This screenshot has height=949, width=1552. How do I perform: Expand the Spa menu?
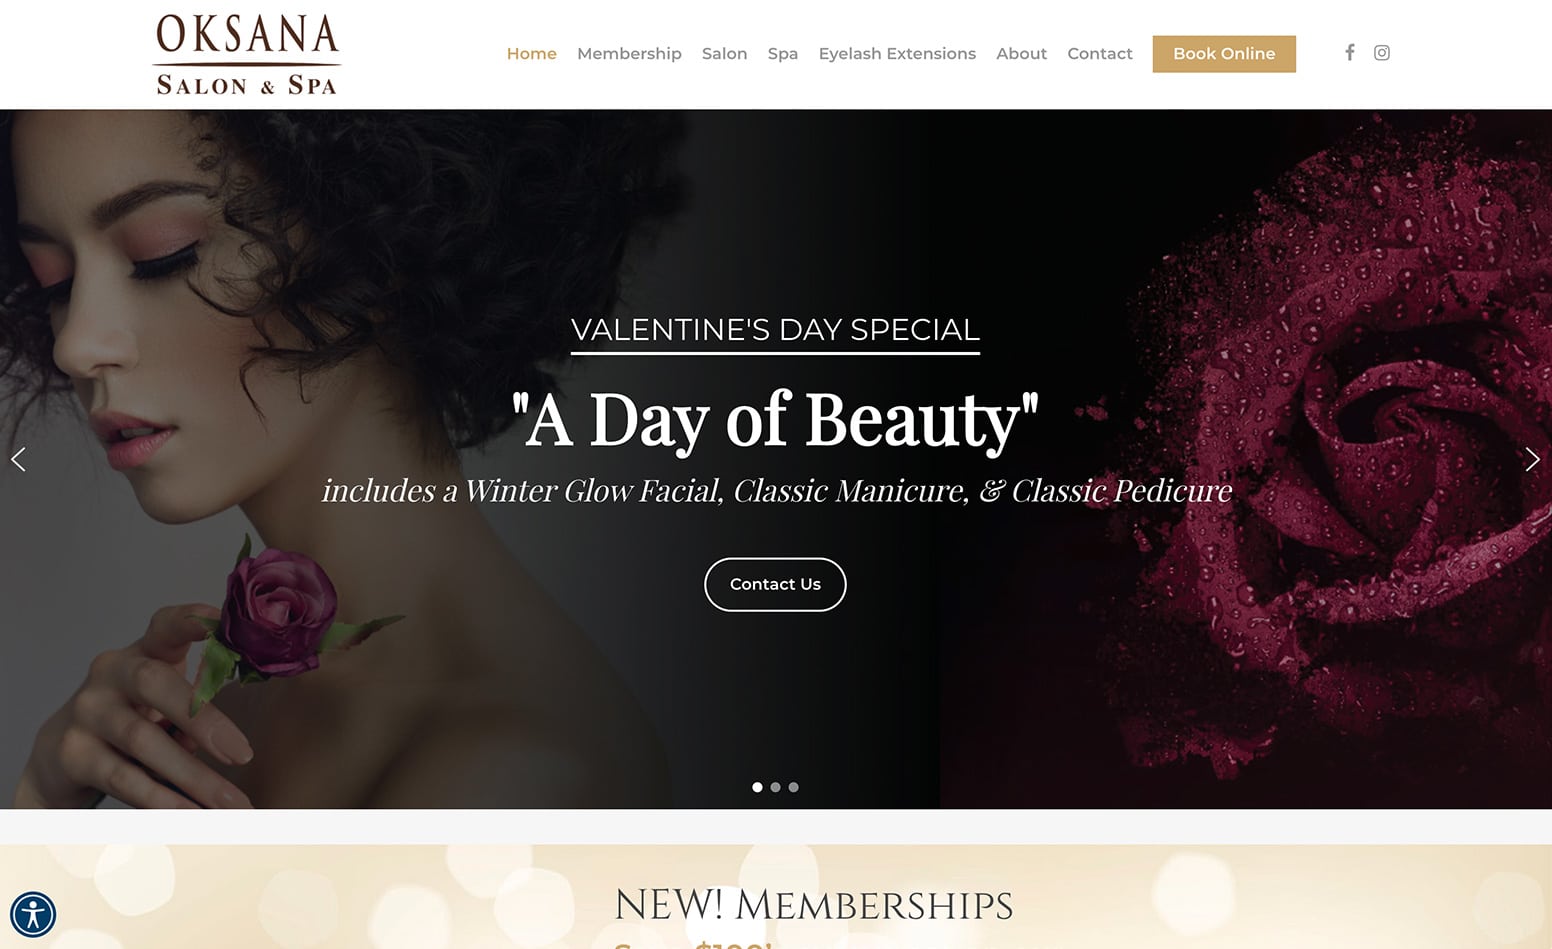tap(782, 54)
